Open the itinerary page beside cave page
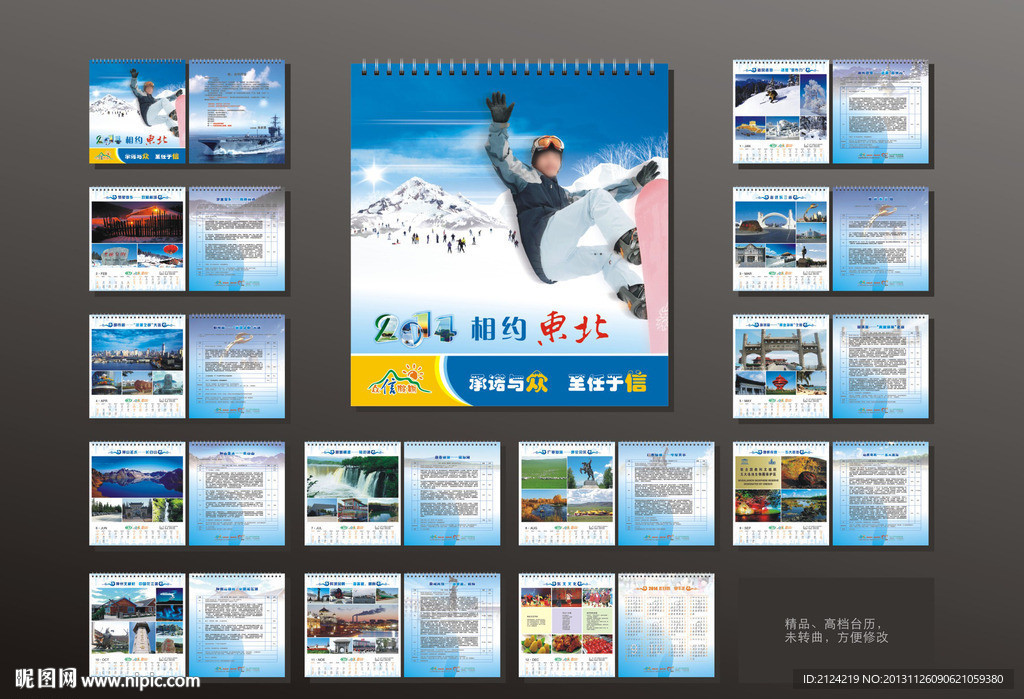Screen dimensions: 1024x699 pos(880,494)
